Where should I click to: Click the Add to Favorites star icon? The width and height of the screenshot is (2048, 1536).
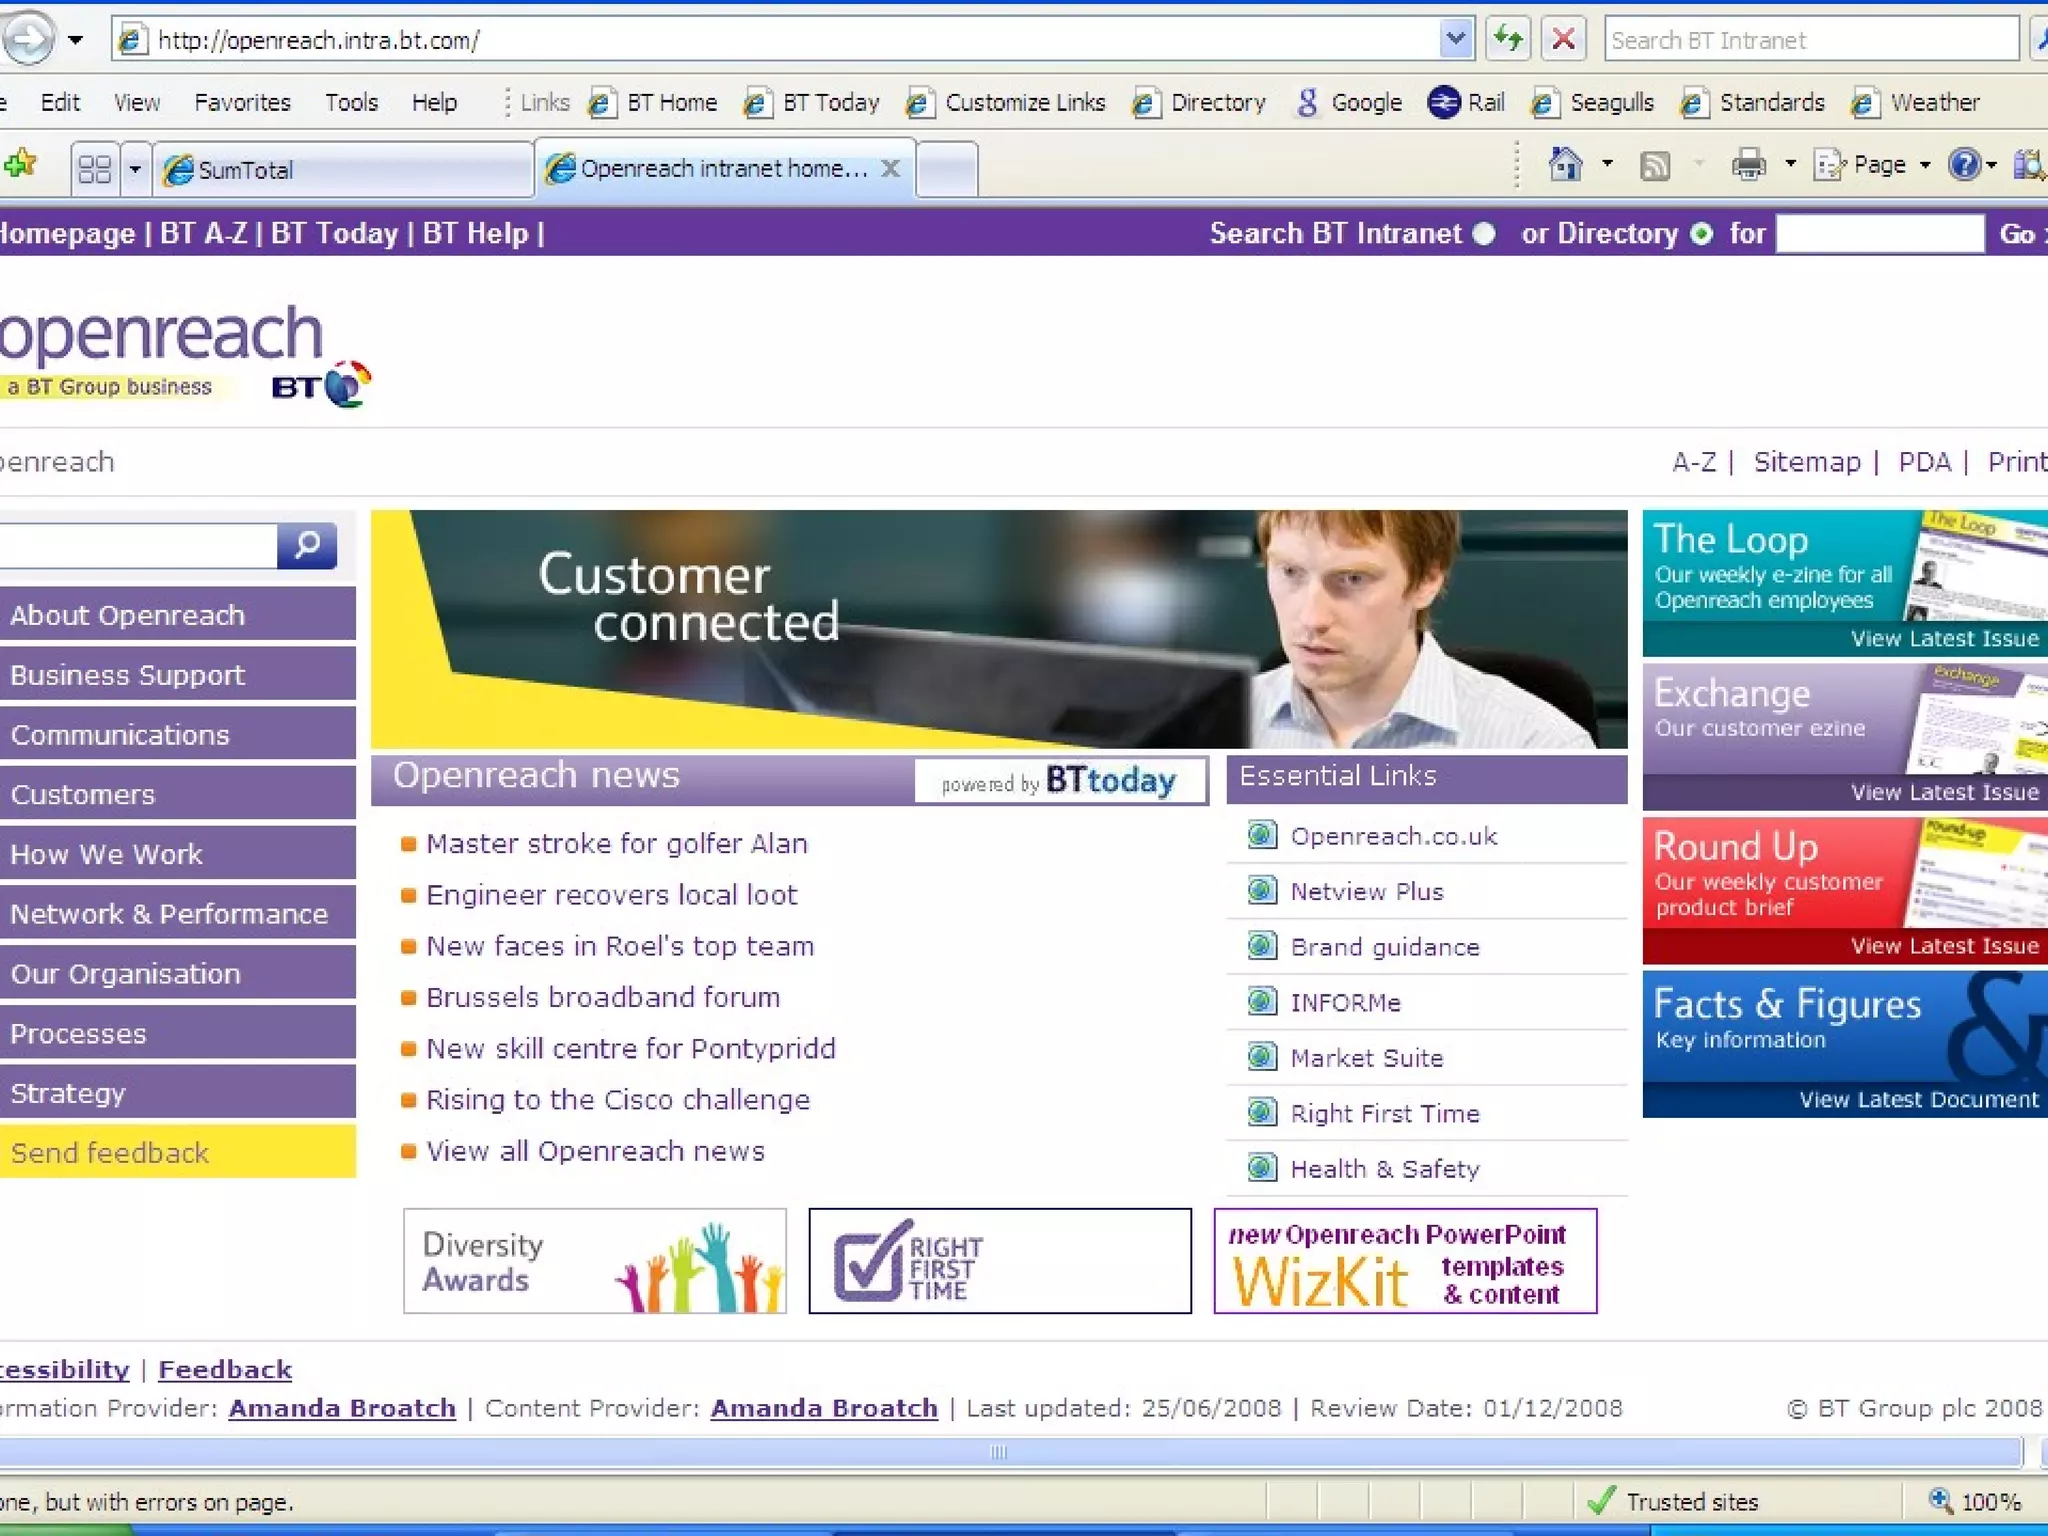[x=20, y=163]
